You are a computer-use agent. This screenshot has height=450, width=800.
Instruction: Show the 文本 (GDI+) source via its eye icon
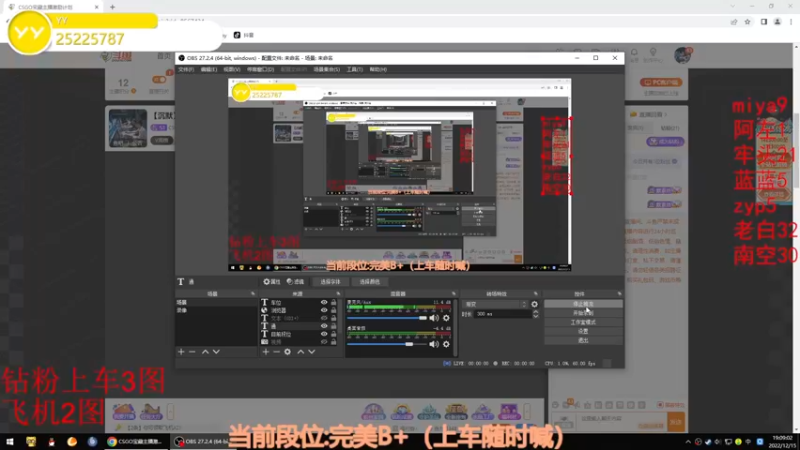[324, 318]
